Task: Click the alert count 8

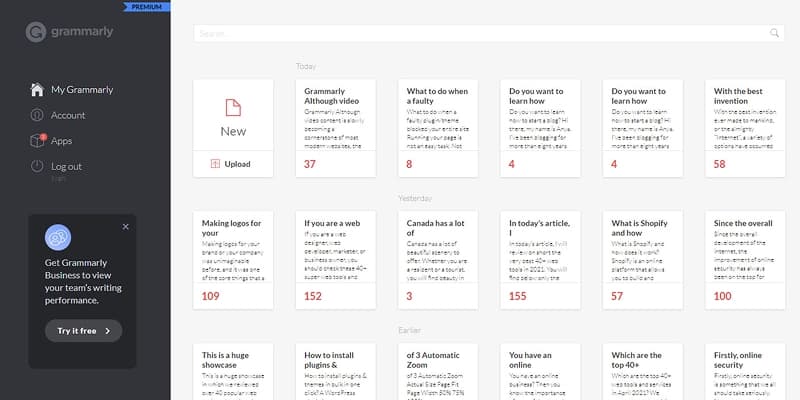Action: click(x=409, y=164)
